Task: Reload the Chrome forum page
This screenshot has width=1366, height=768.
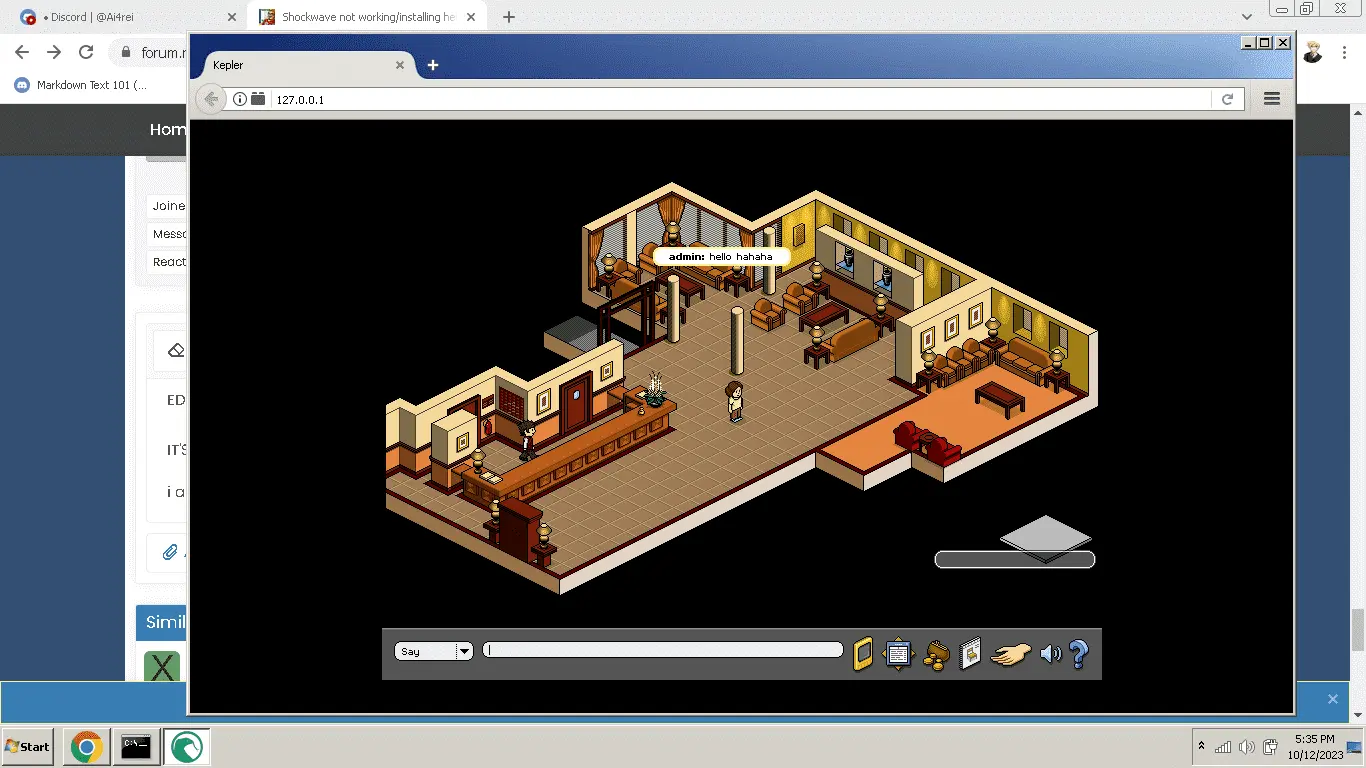Action: 86,52
